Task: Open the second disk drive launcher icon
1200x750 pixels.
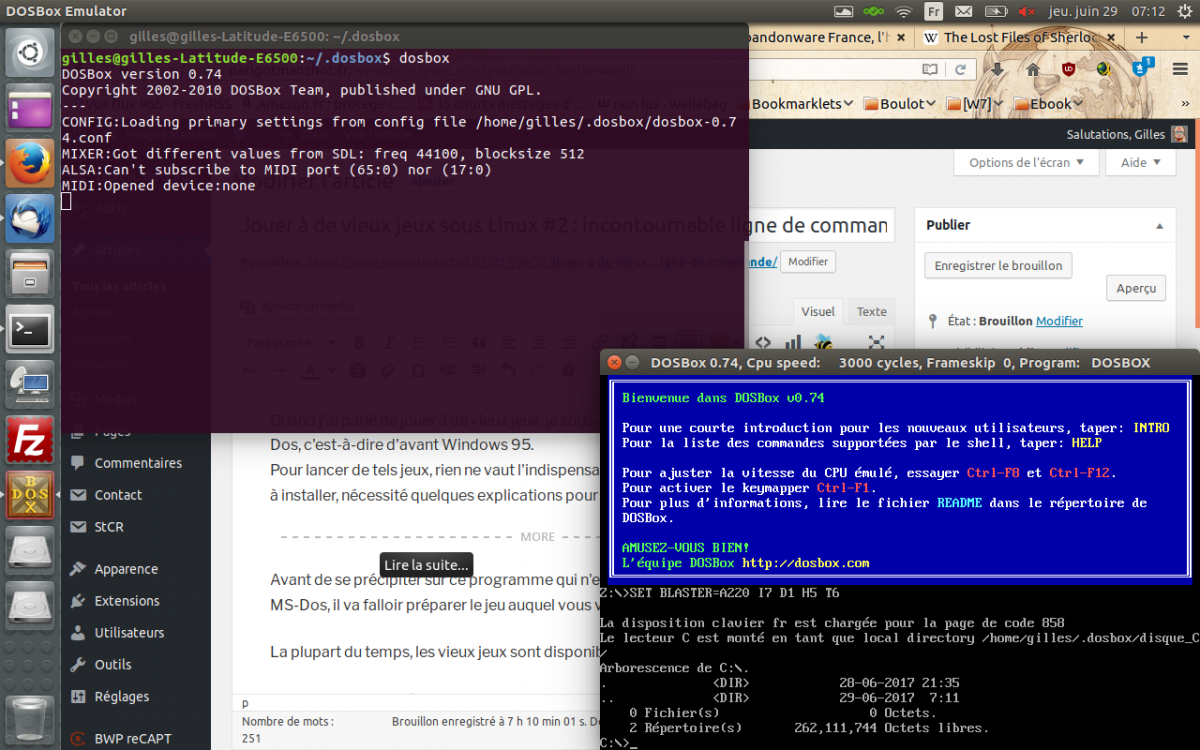Action: click(x=30, y=605)
